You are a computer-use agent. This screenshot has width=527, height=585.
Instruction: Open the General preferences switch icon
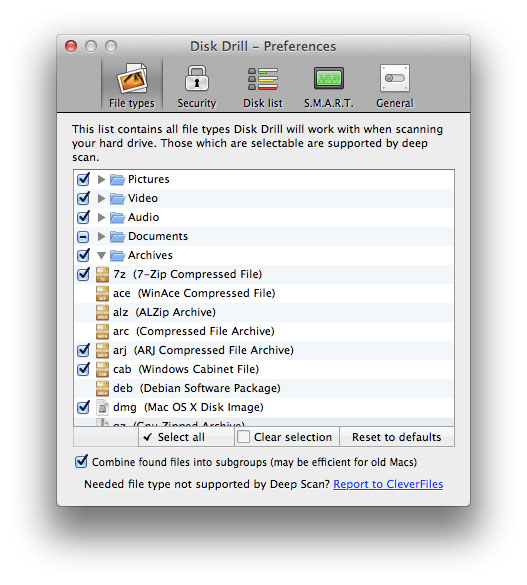(395, 78)
